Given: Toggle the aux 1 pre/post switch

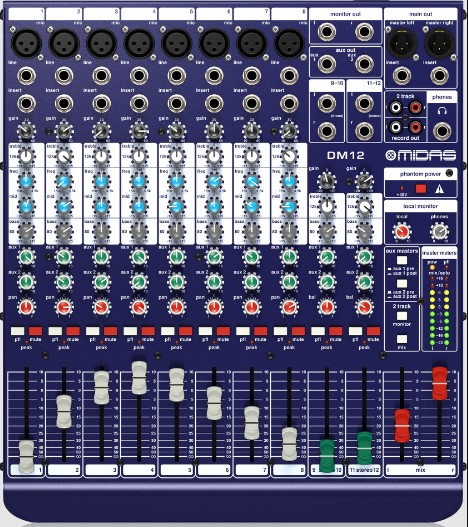Looking at the screenshot, I should click(x=402, y=260).
